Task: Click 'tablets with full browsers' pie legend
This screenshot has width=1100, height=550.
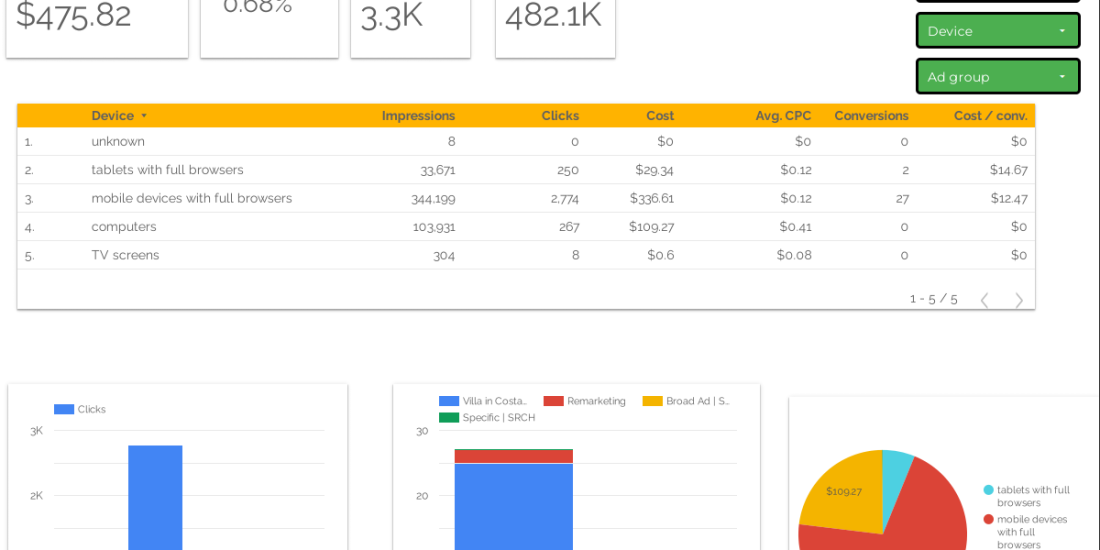Action: point(1026,496)
